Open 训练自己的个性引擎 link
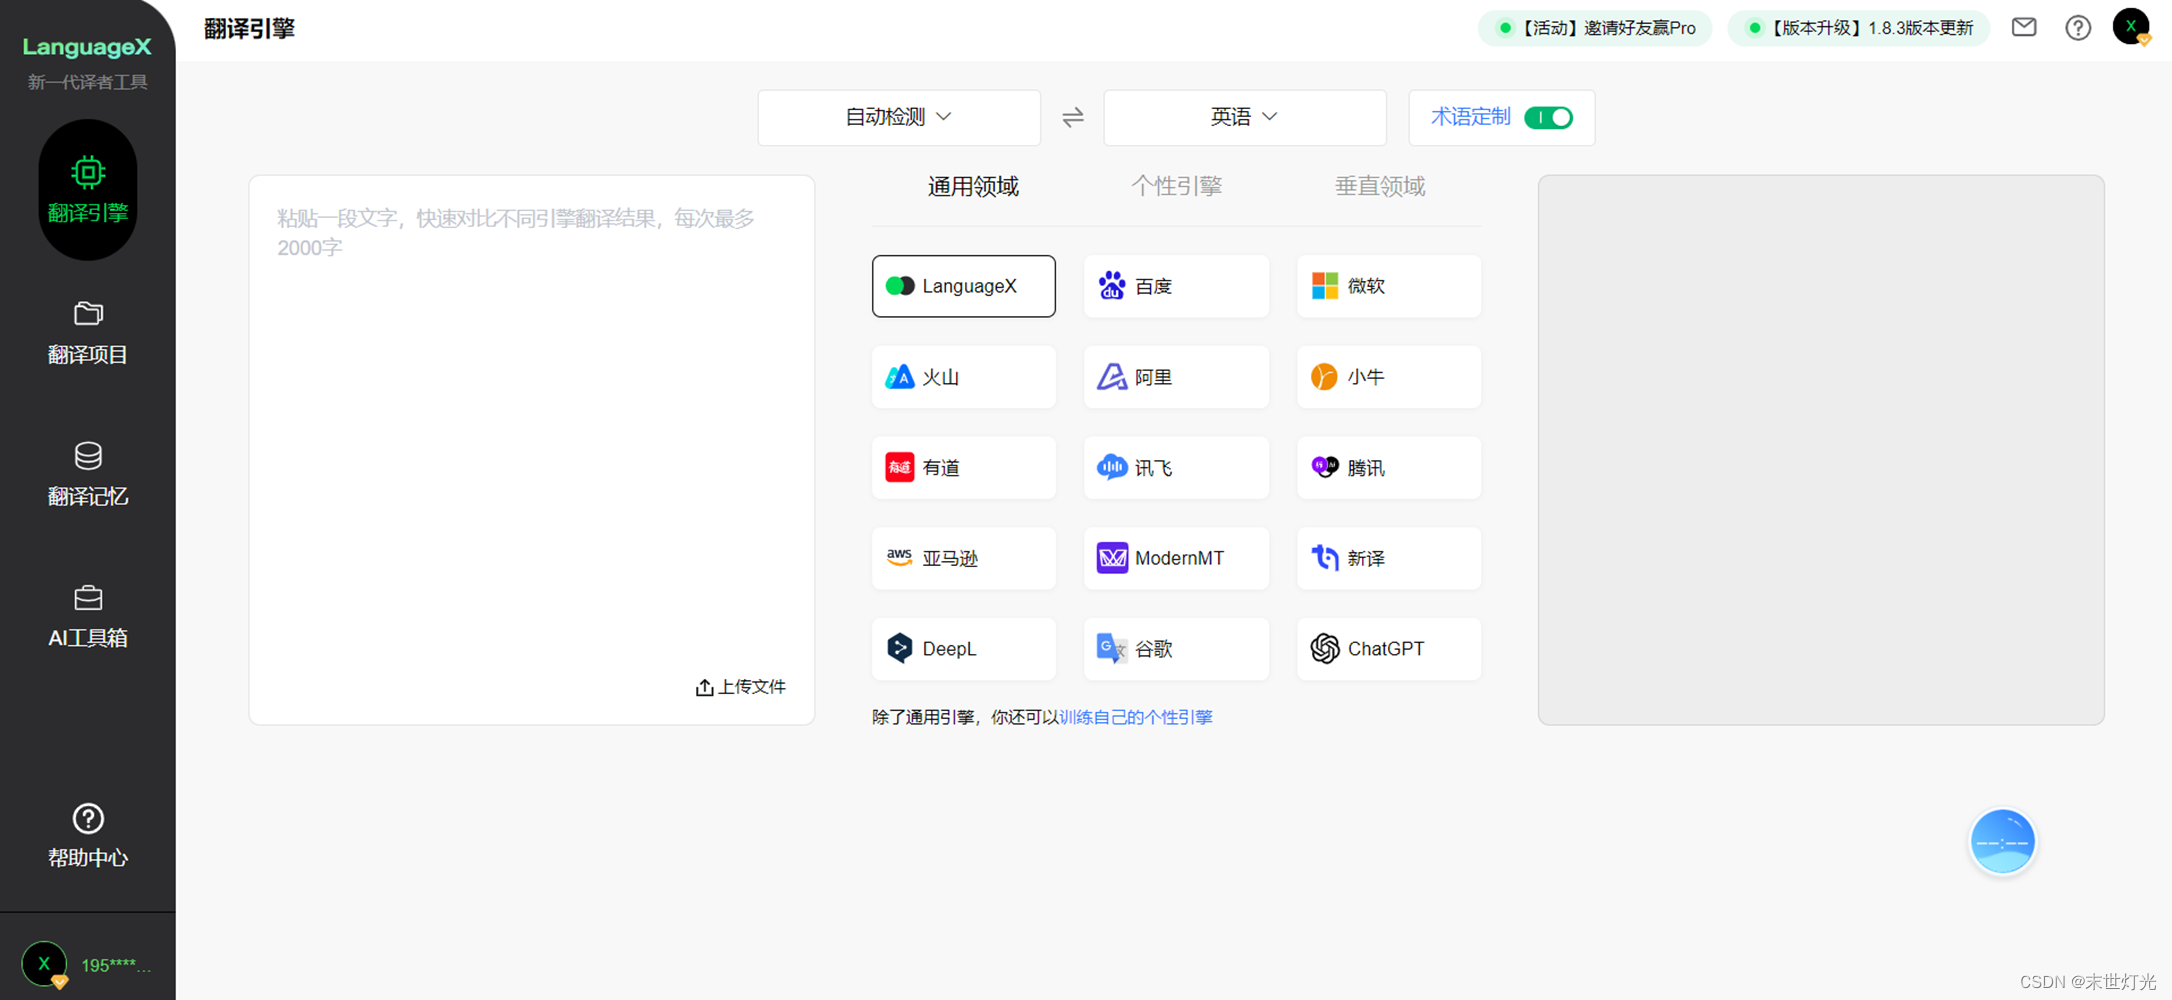Screen dimensions: 2172x1000 1136,717
